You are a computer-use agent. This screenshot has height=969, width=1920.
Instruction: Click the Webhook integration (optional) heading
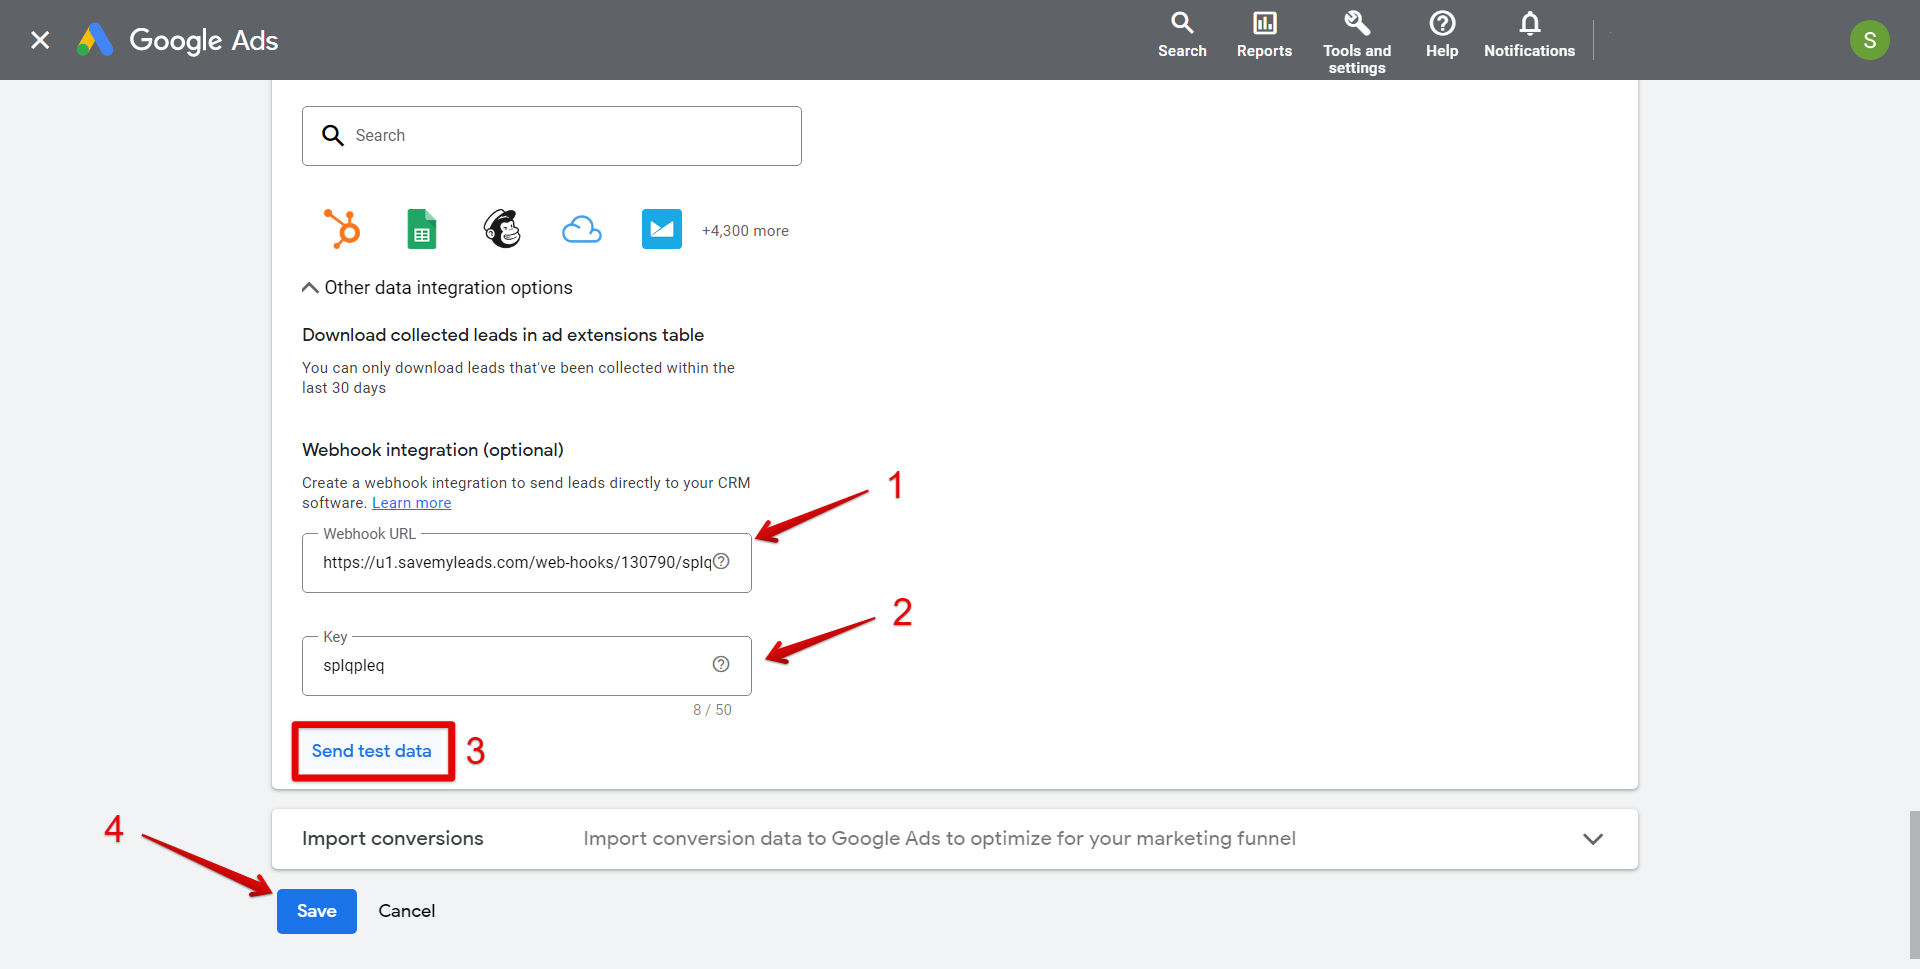(x=433, y=450)
